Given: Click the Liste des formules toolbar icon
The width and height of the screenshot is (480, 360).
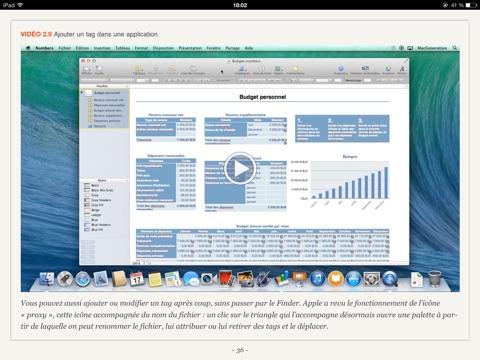Looking at the screenshot, I should 193,70.
